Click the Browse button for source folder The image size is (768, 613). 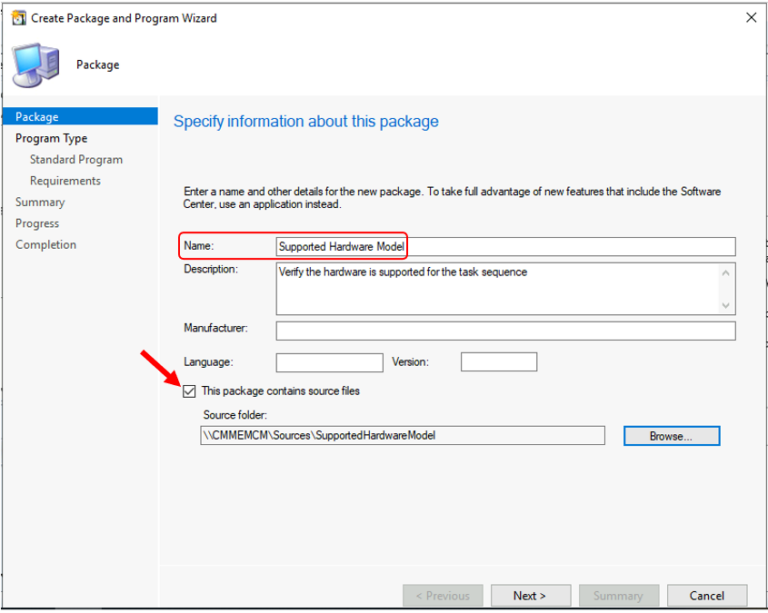671,436
